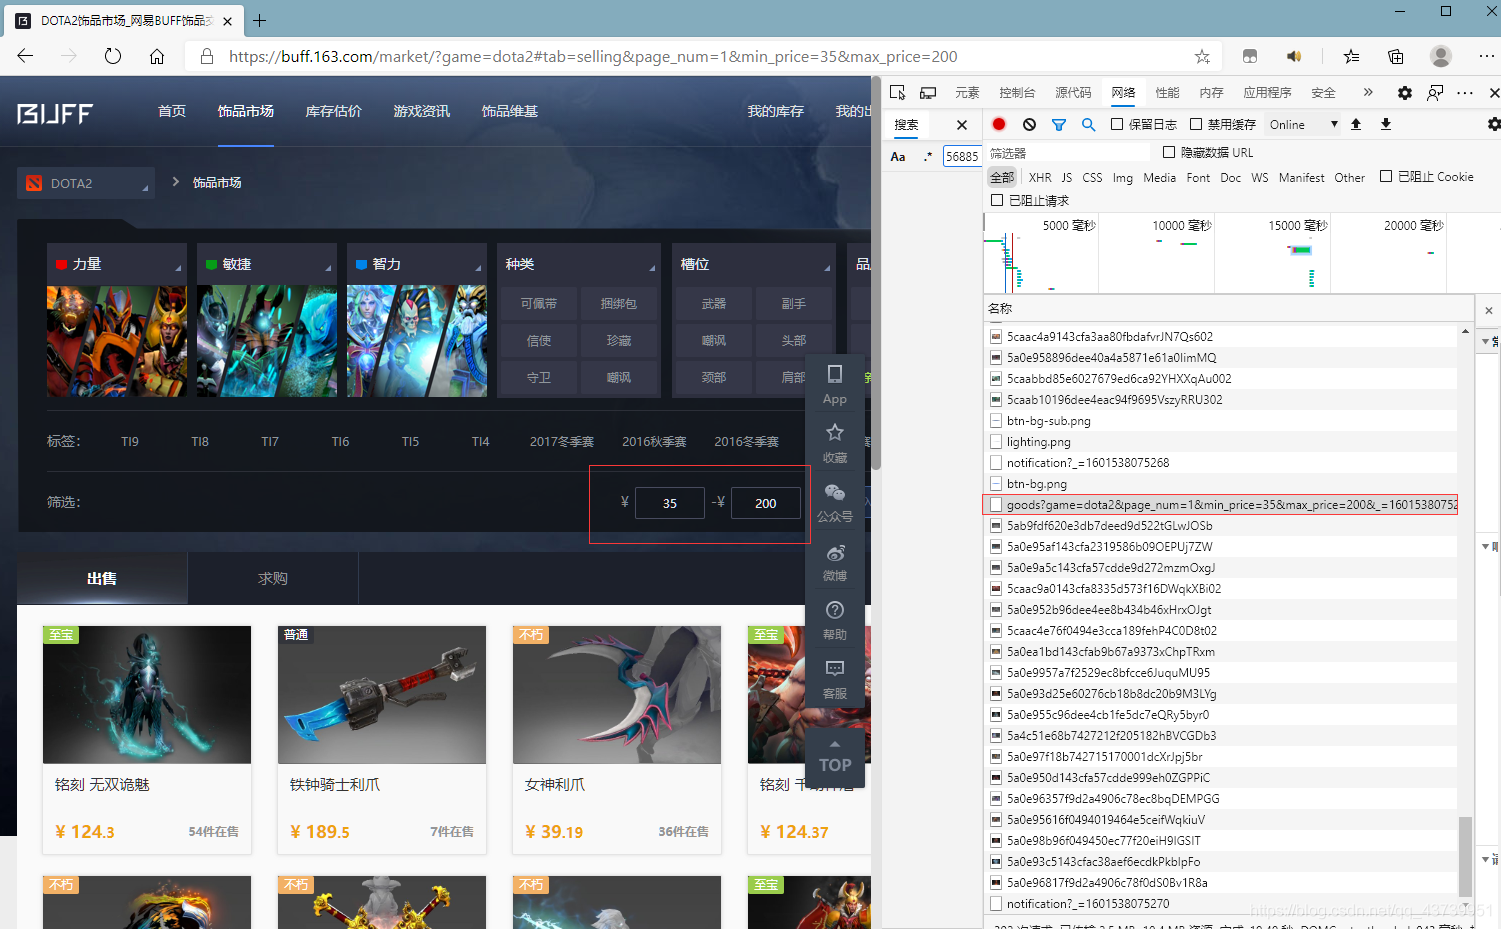Select the goods?game=dota2 network request
The height and width of the screenshot is (929, 1501).
tap(1220, 505)
